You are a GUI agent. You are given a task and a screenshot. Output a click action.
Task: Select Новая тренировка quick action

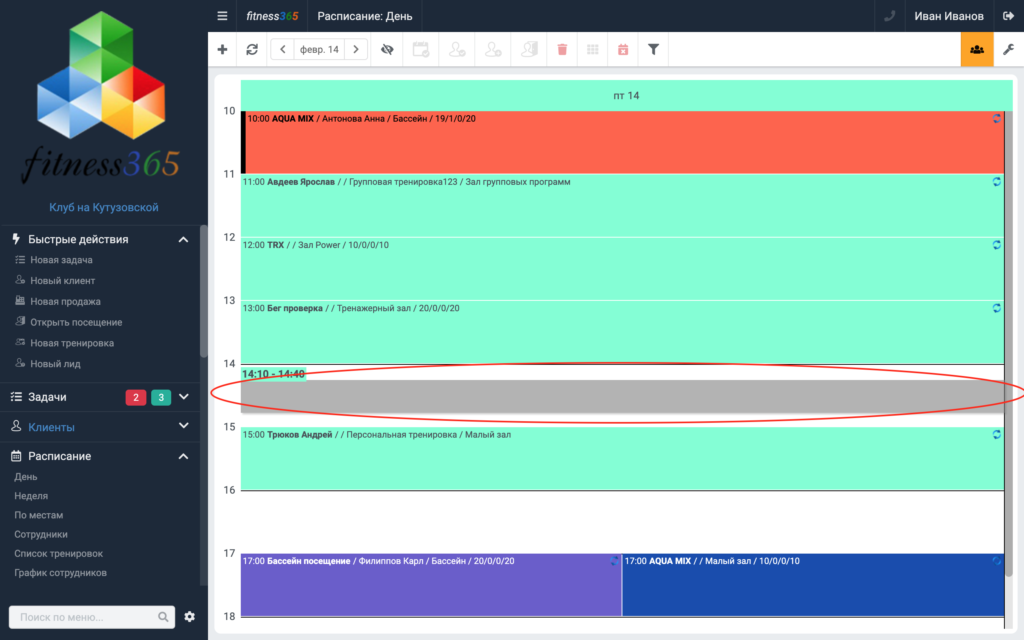click(x=72, y=344)
